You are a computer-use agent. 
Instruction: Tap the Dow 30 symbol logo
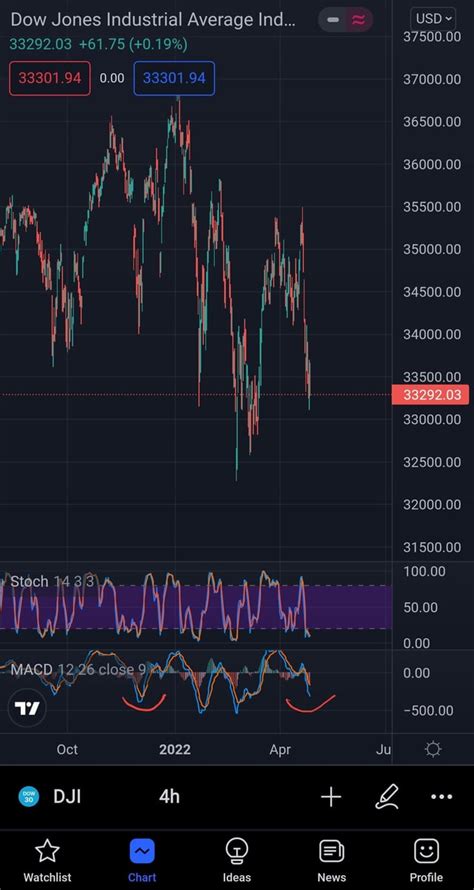pos(29,796)
